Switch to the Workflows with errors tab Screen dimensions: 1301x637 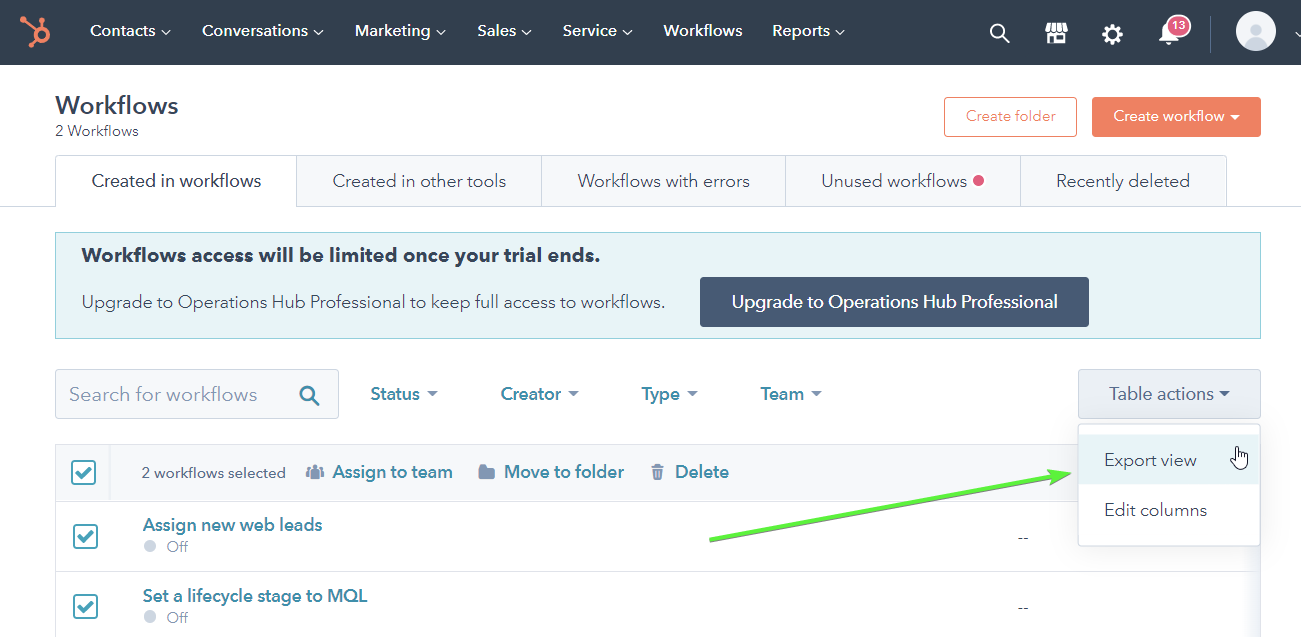662,181
